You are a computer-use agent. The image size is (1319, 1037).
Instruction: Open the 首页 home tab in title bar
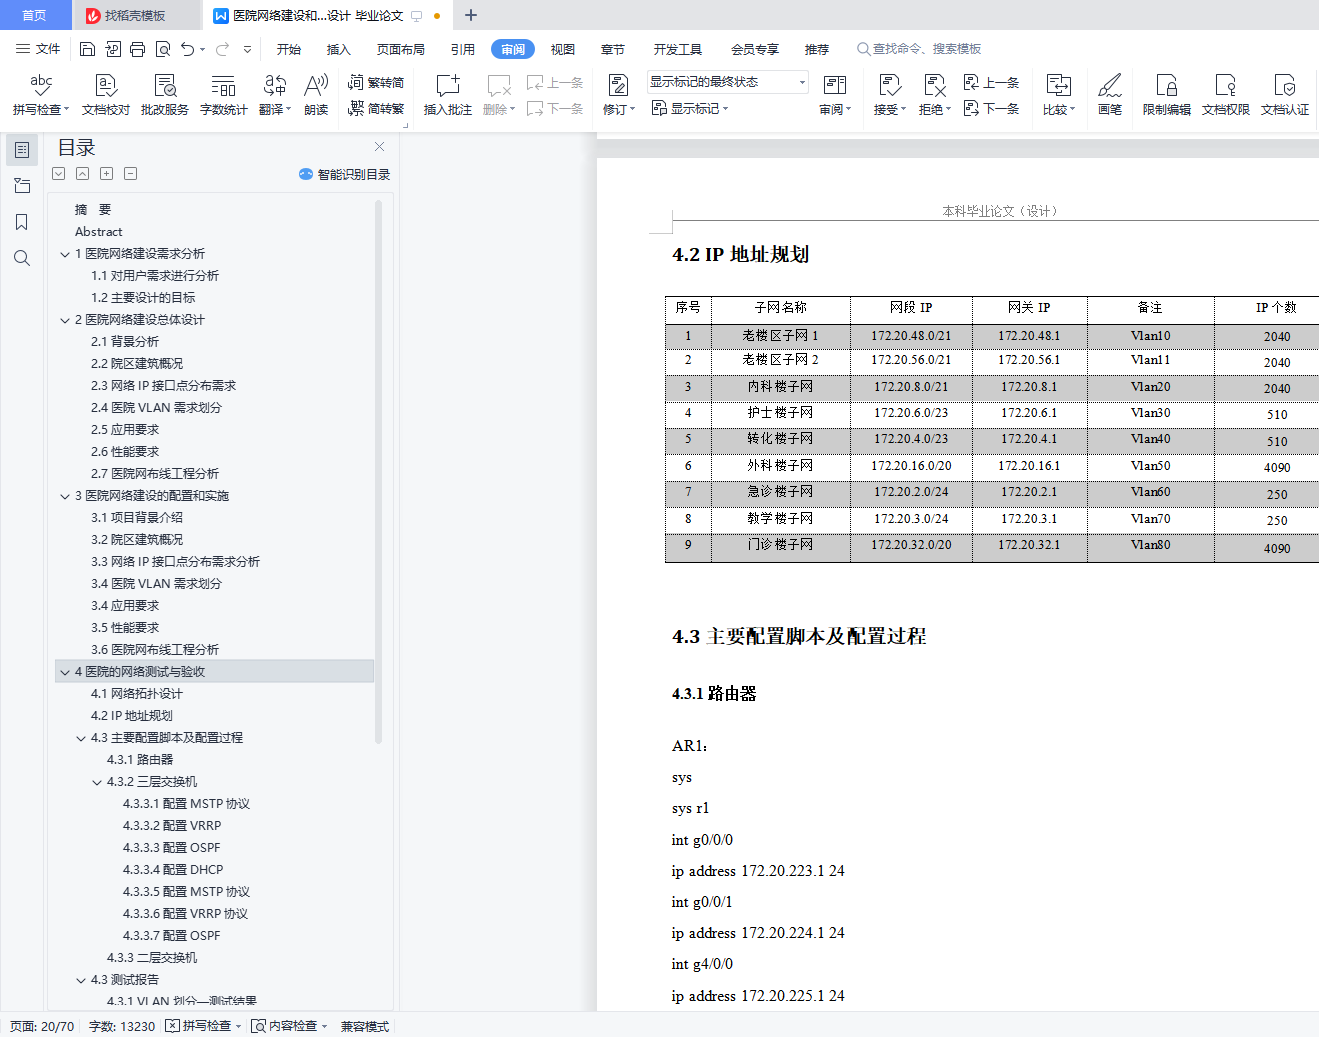pyautogui.click(x=35, y=15)
